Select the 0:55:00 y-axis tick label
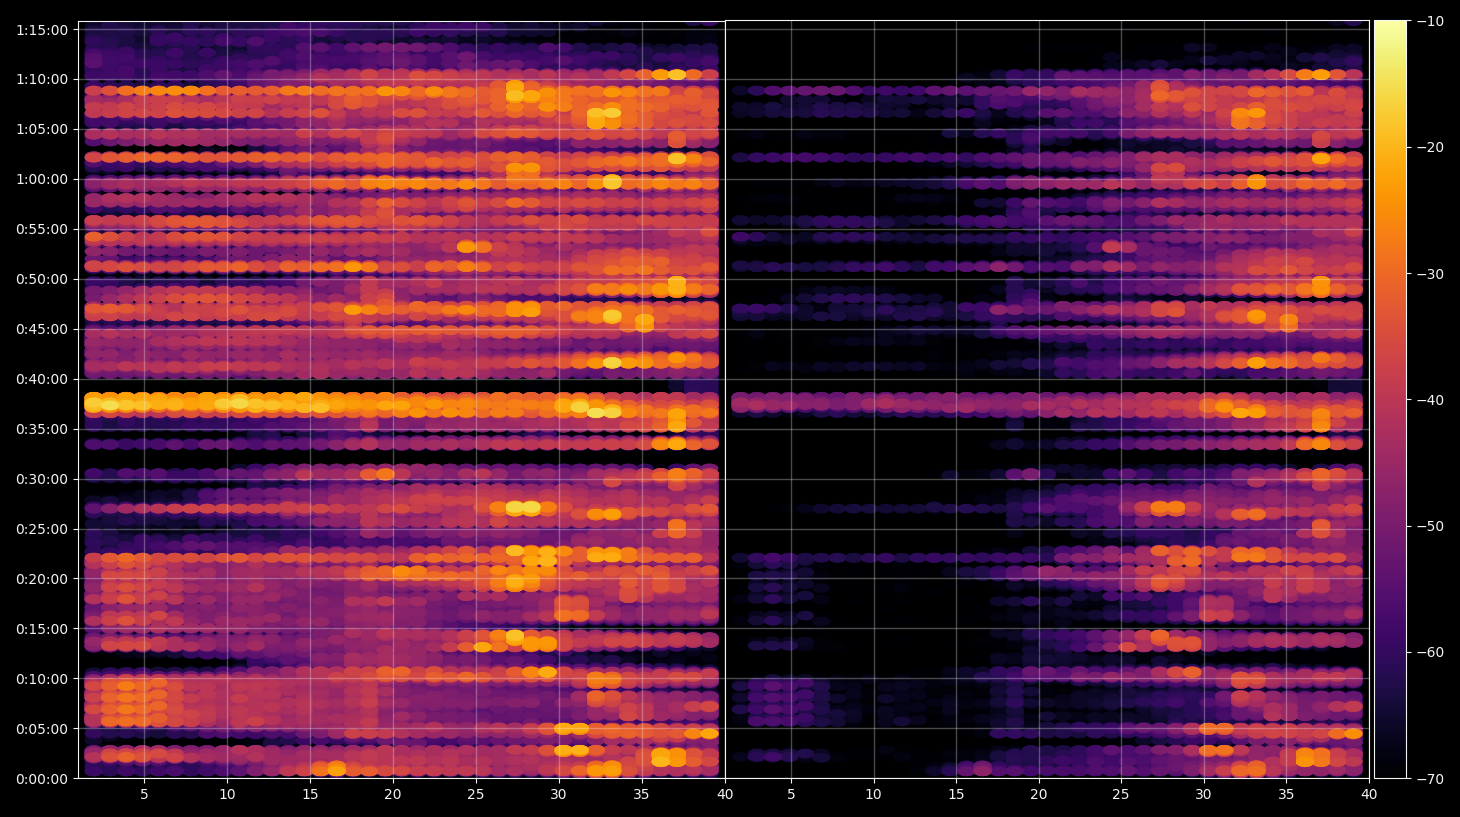The width and height of the screenshot is (1460, 817). [x=42, y=230]
